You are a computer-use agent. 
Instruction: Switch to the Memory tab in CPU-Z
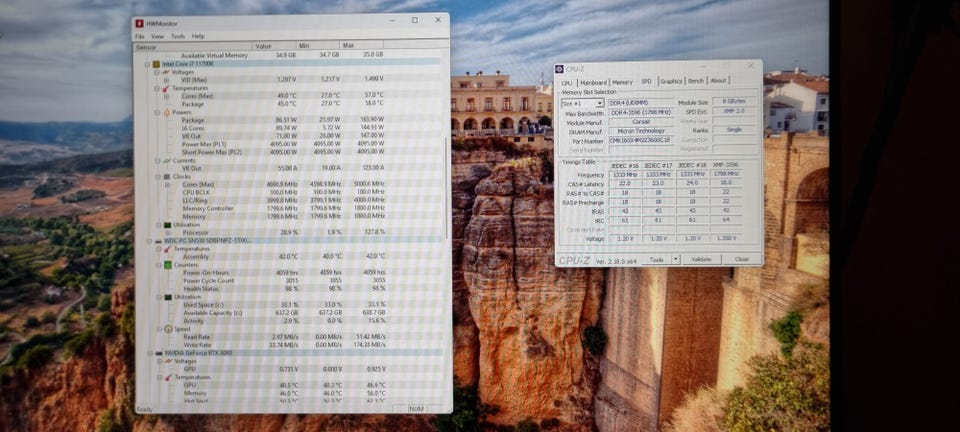coord(622,82)
